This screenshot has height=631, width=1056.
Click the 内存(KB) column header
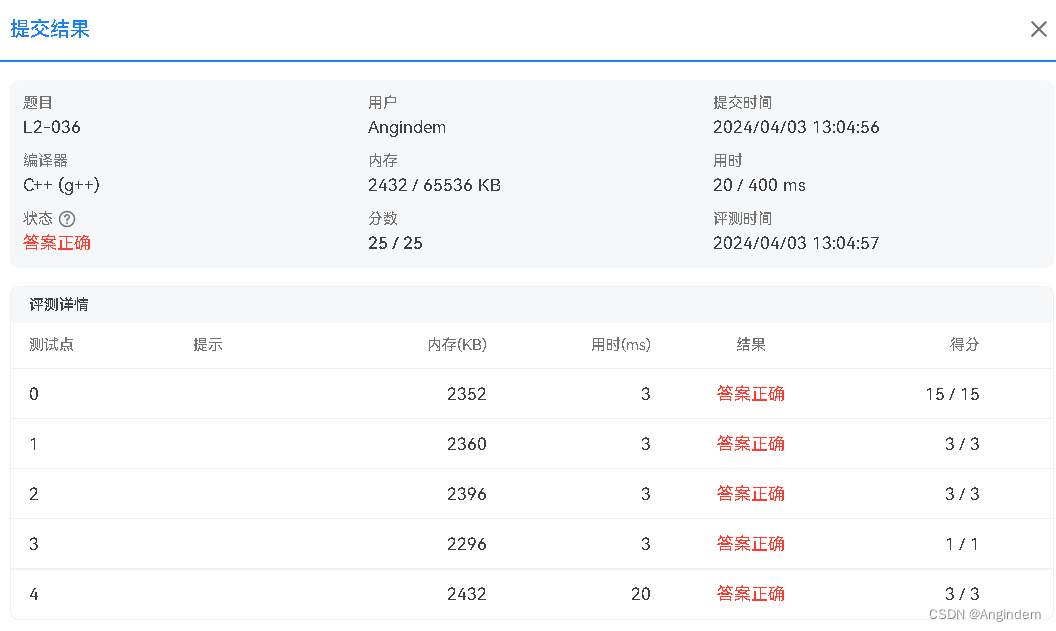[x=457, y=345]
